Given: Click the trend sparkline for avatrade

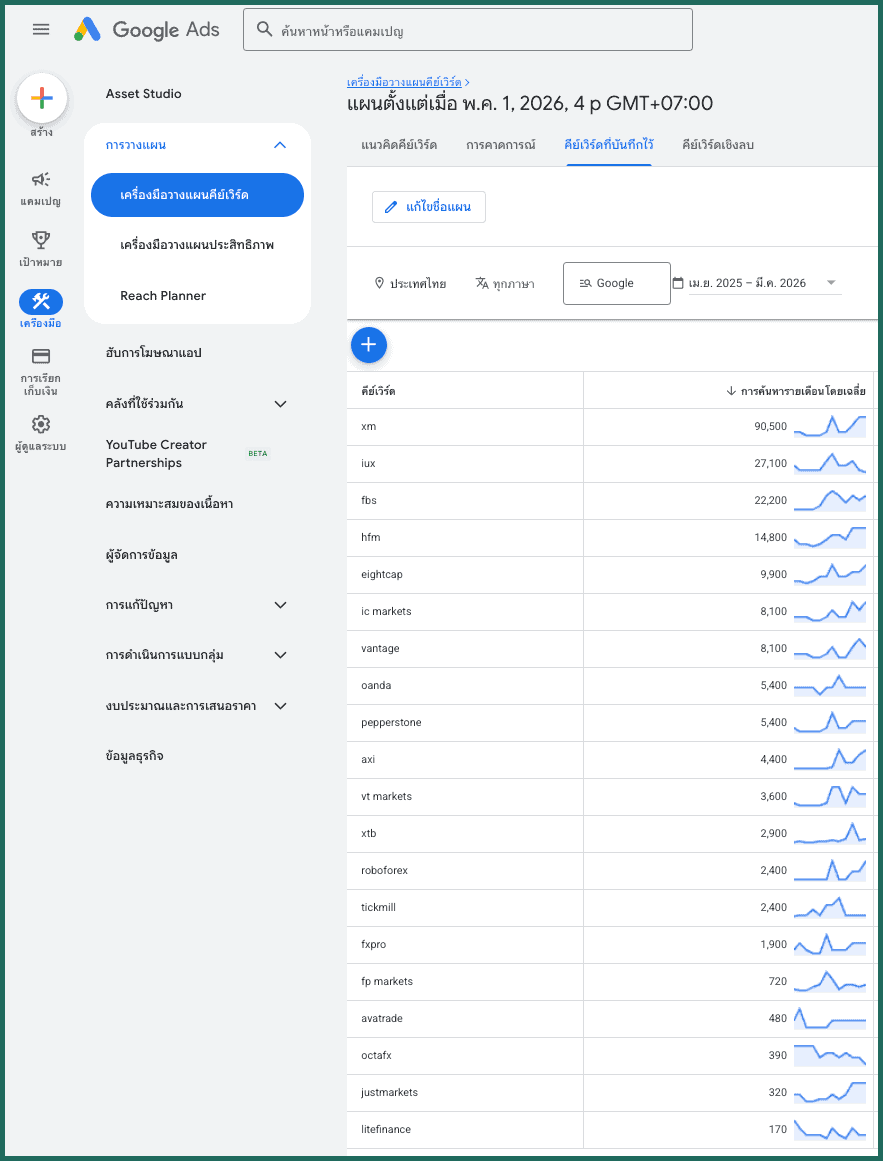Looking at the screenshot, I should point(830,1018).
